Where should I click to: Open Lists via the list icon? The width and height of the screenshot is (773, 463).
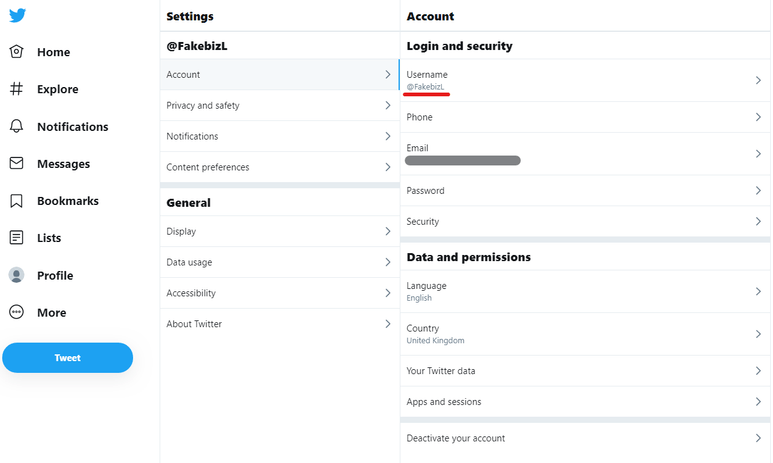[16, 238]
